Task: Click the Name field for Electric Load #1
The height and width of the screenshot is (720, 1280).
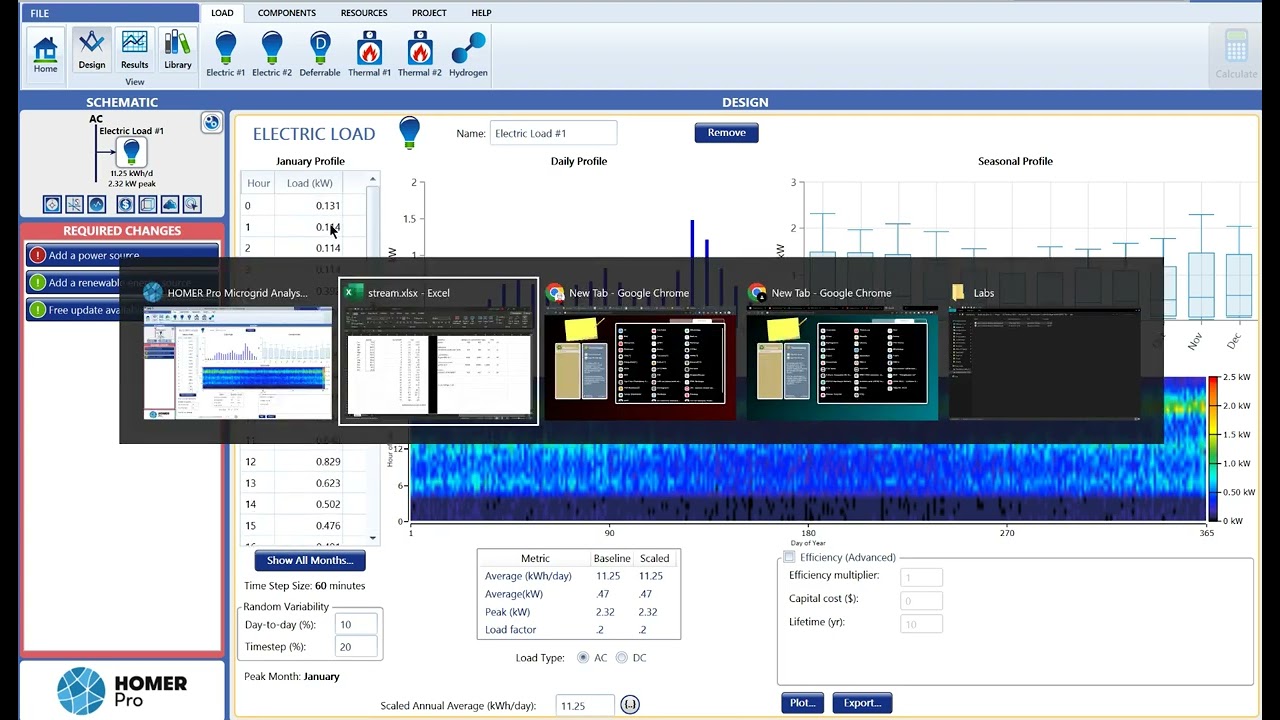Action: (553, 133)
